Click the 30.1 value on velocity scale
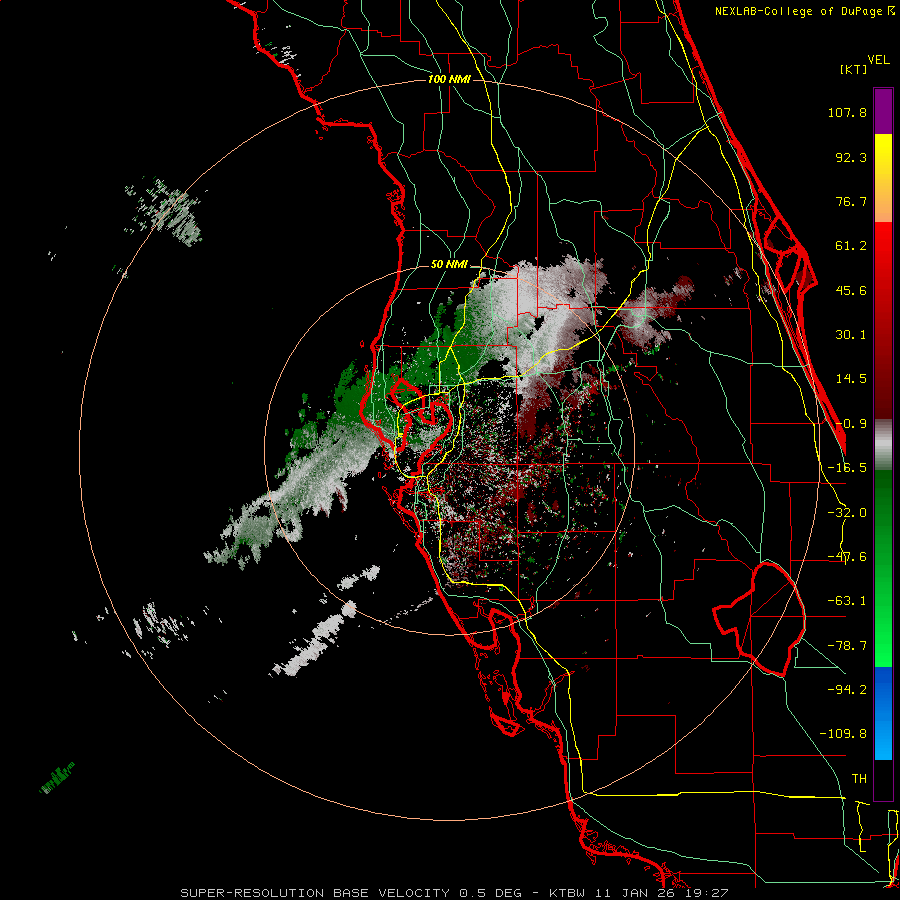900x900 pixels. coord(851,335)
